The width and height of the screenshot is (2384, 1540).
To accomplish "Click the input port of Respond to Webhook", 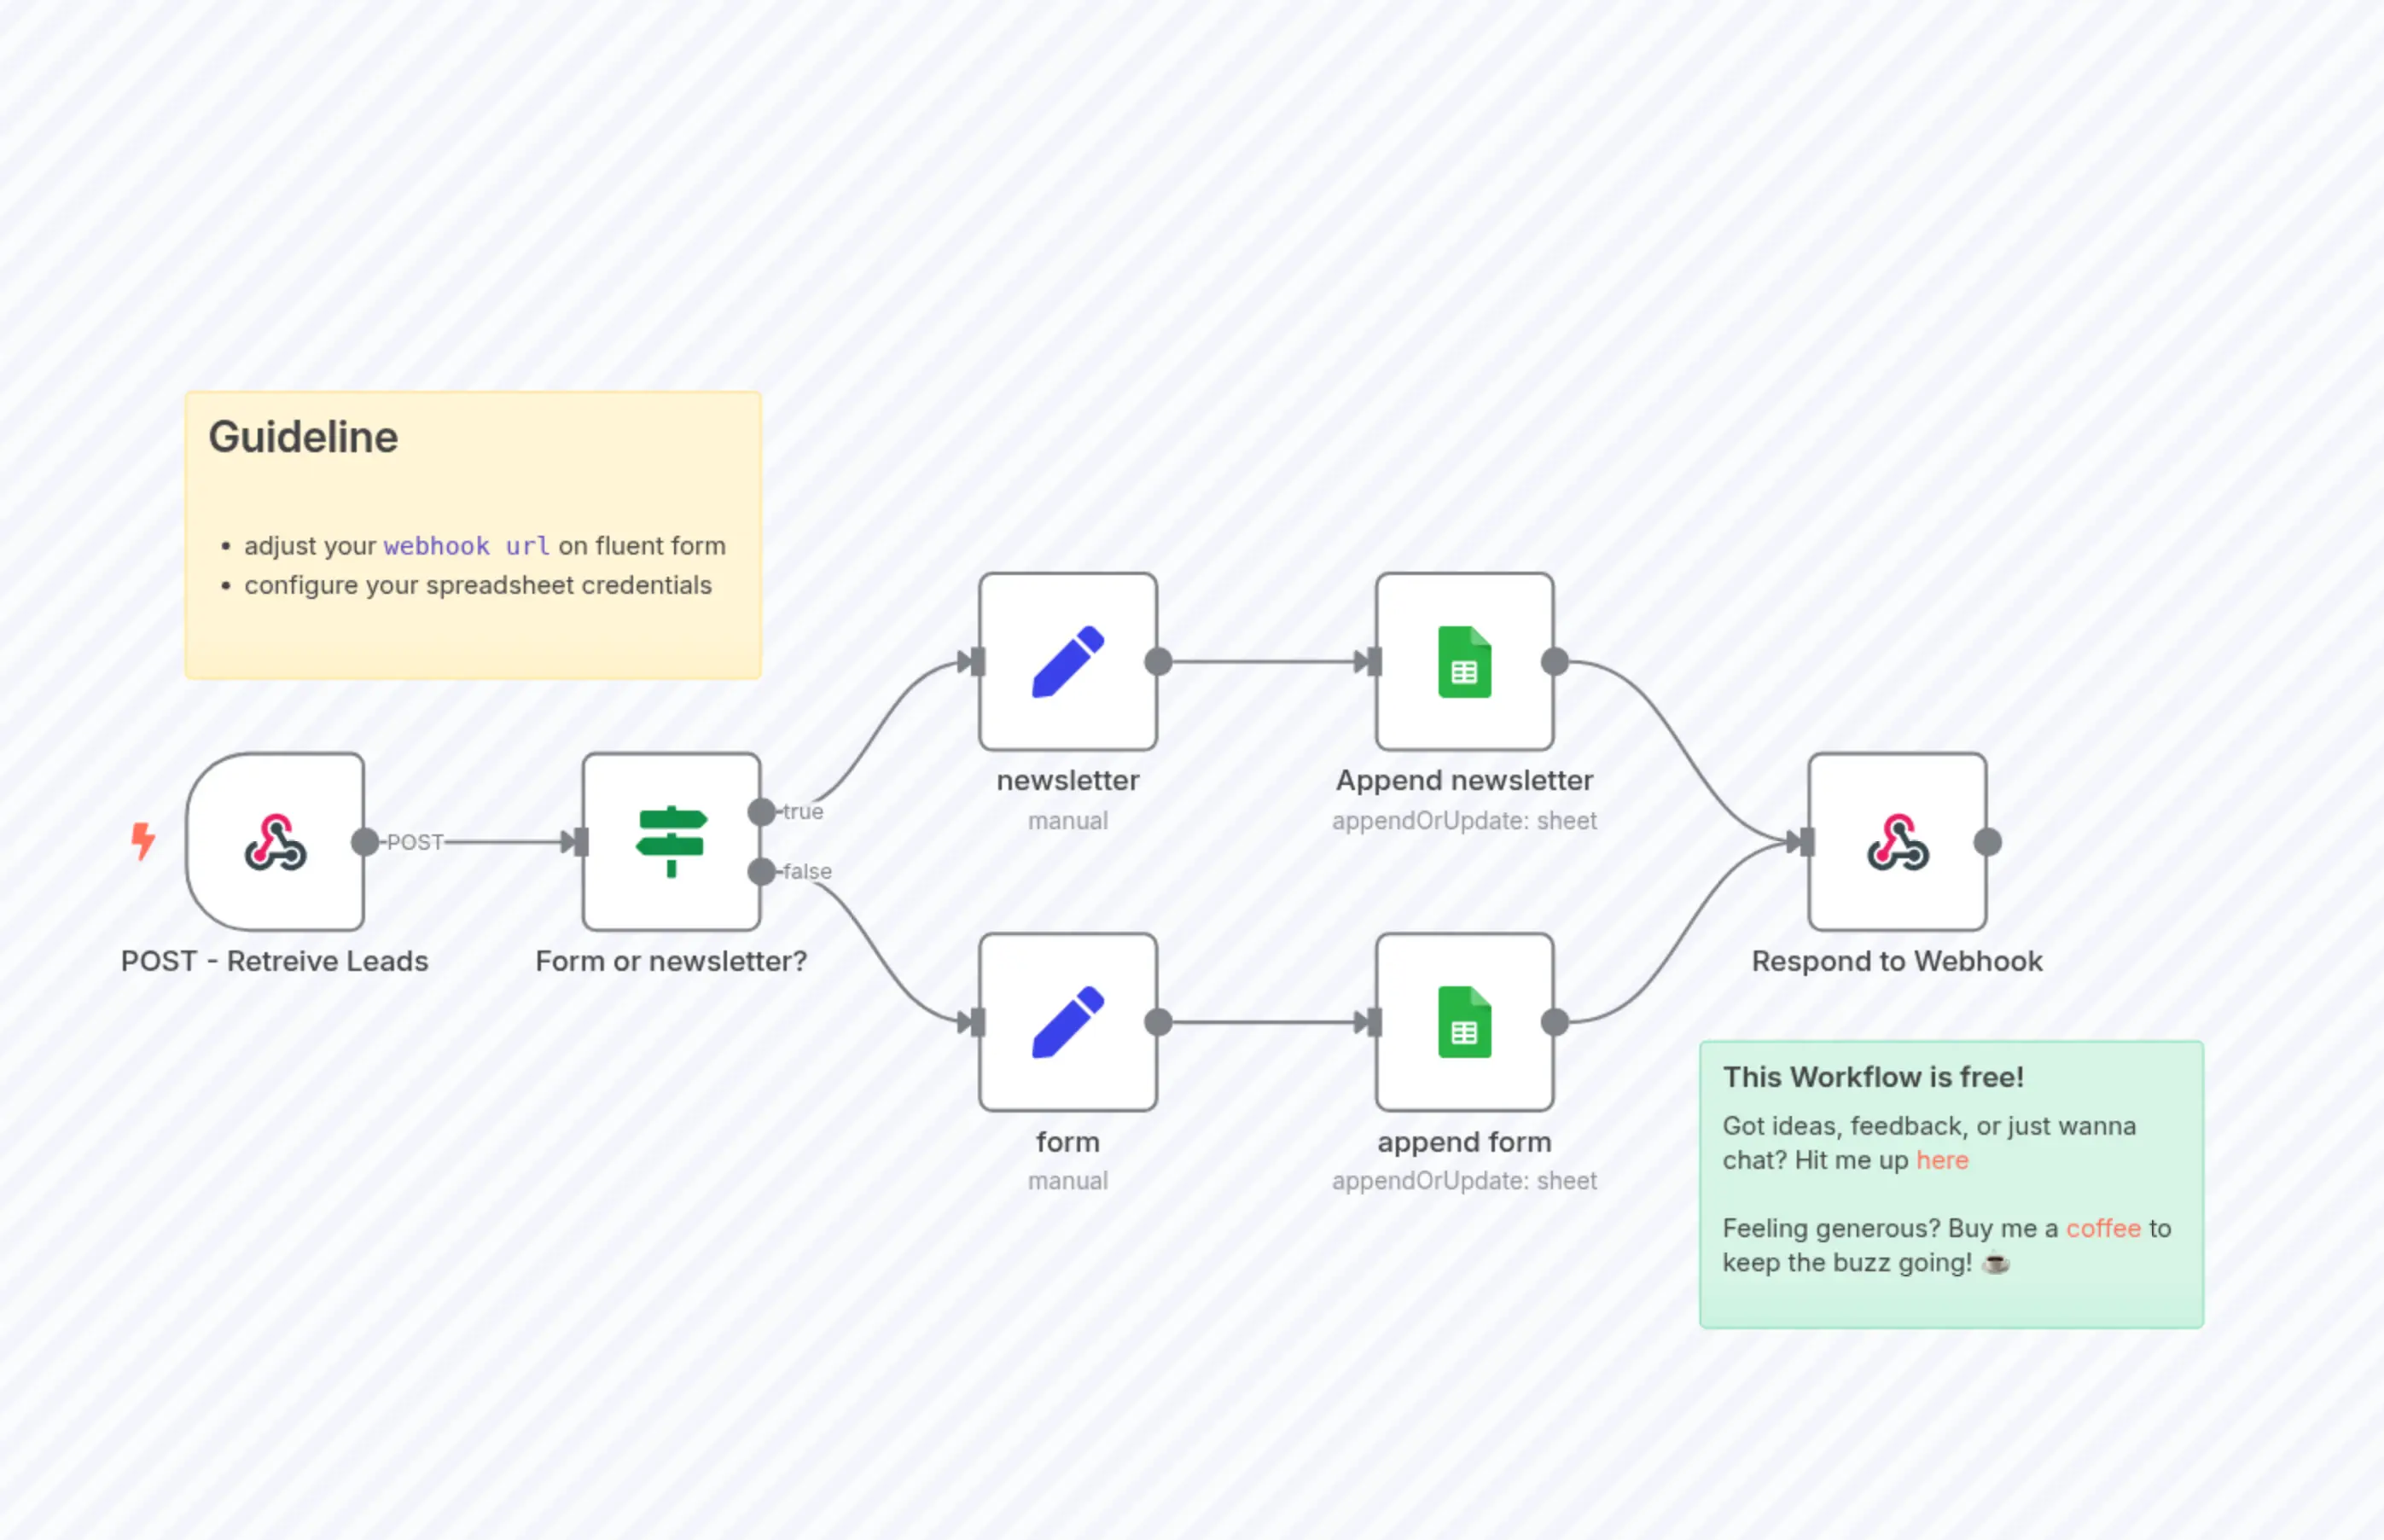I will click(1804, 842).
